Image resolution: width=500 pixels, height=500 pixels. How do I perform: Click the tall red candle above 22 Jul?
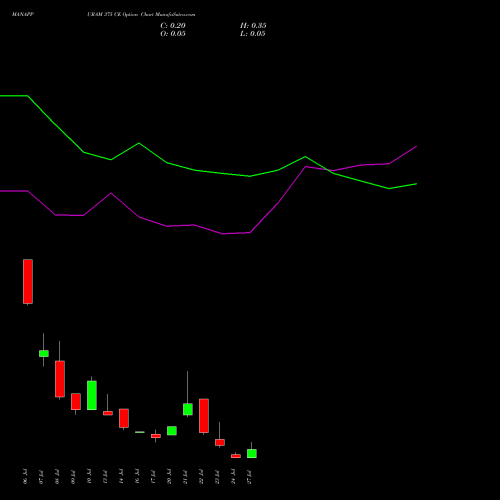[x=204, y=416]
